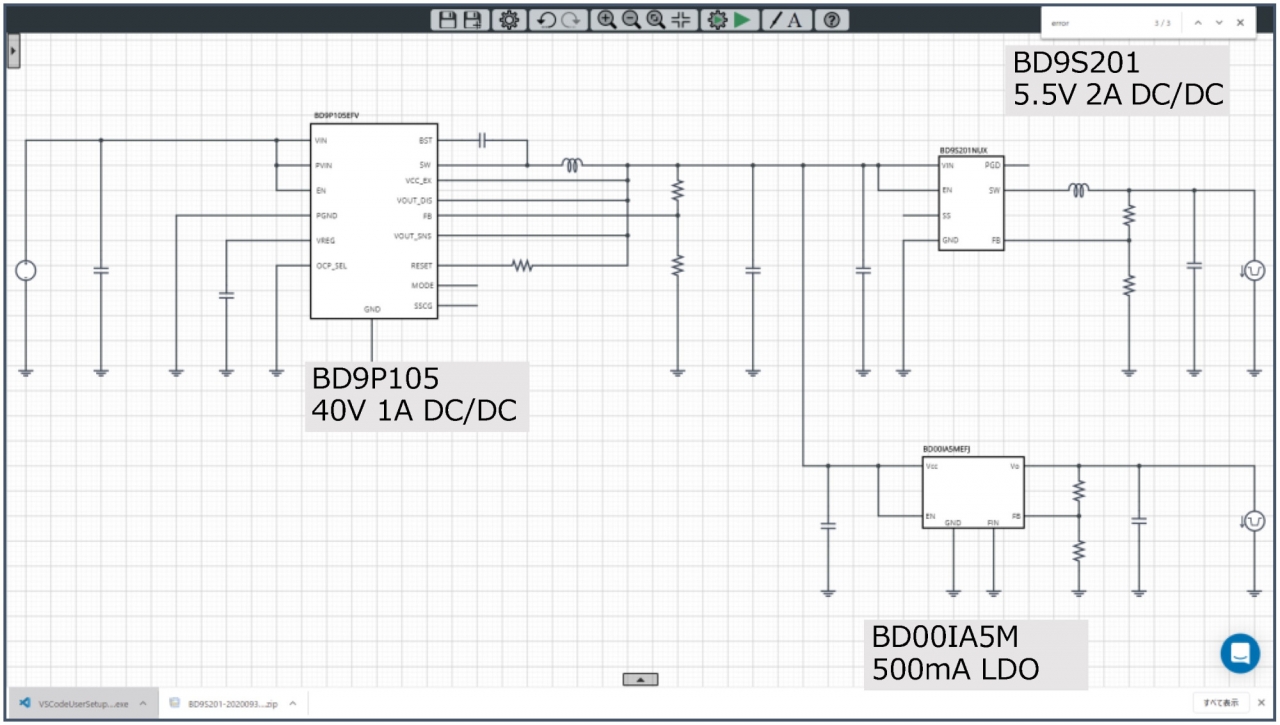Open BD9S201 zip download options chevron
This screenshot has height=725, width=1280.
pos(292,704)
